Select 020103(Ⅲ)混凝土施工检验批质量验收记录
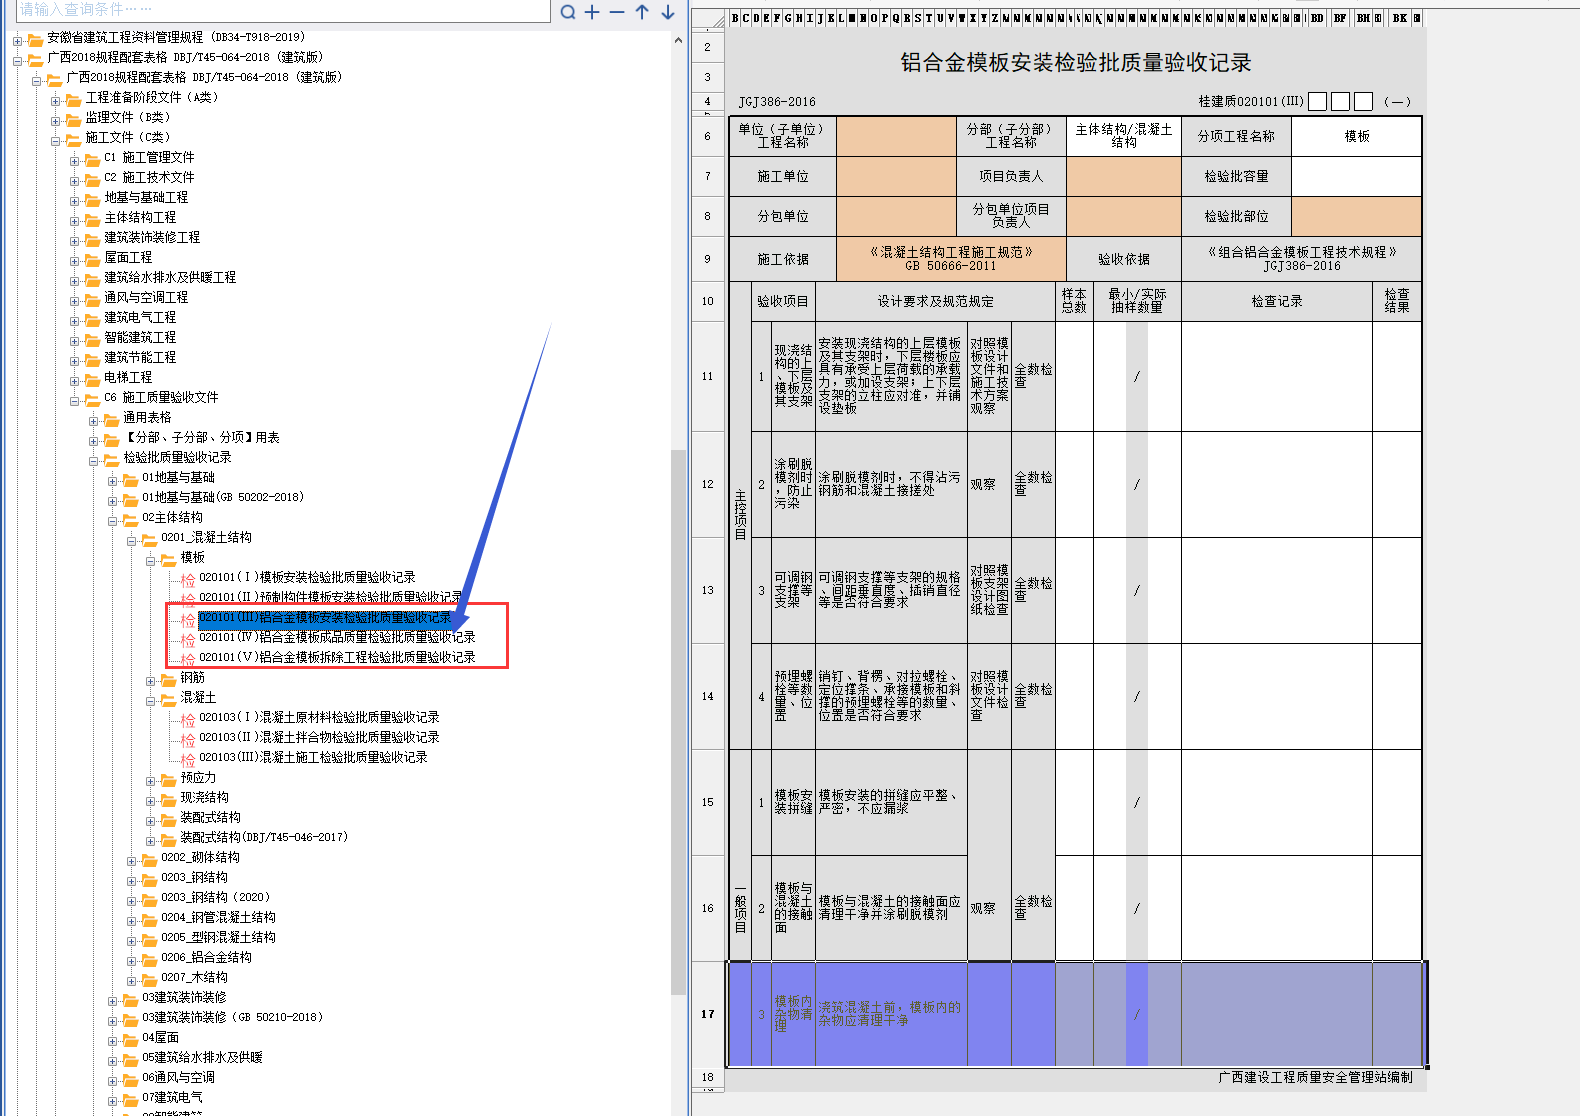 (x=313, y=757)
